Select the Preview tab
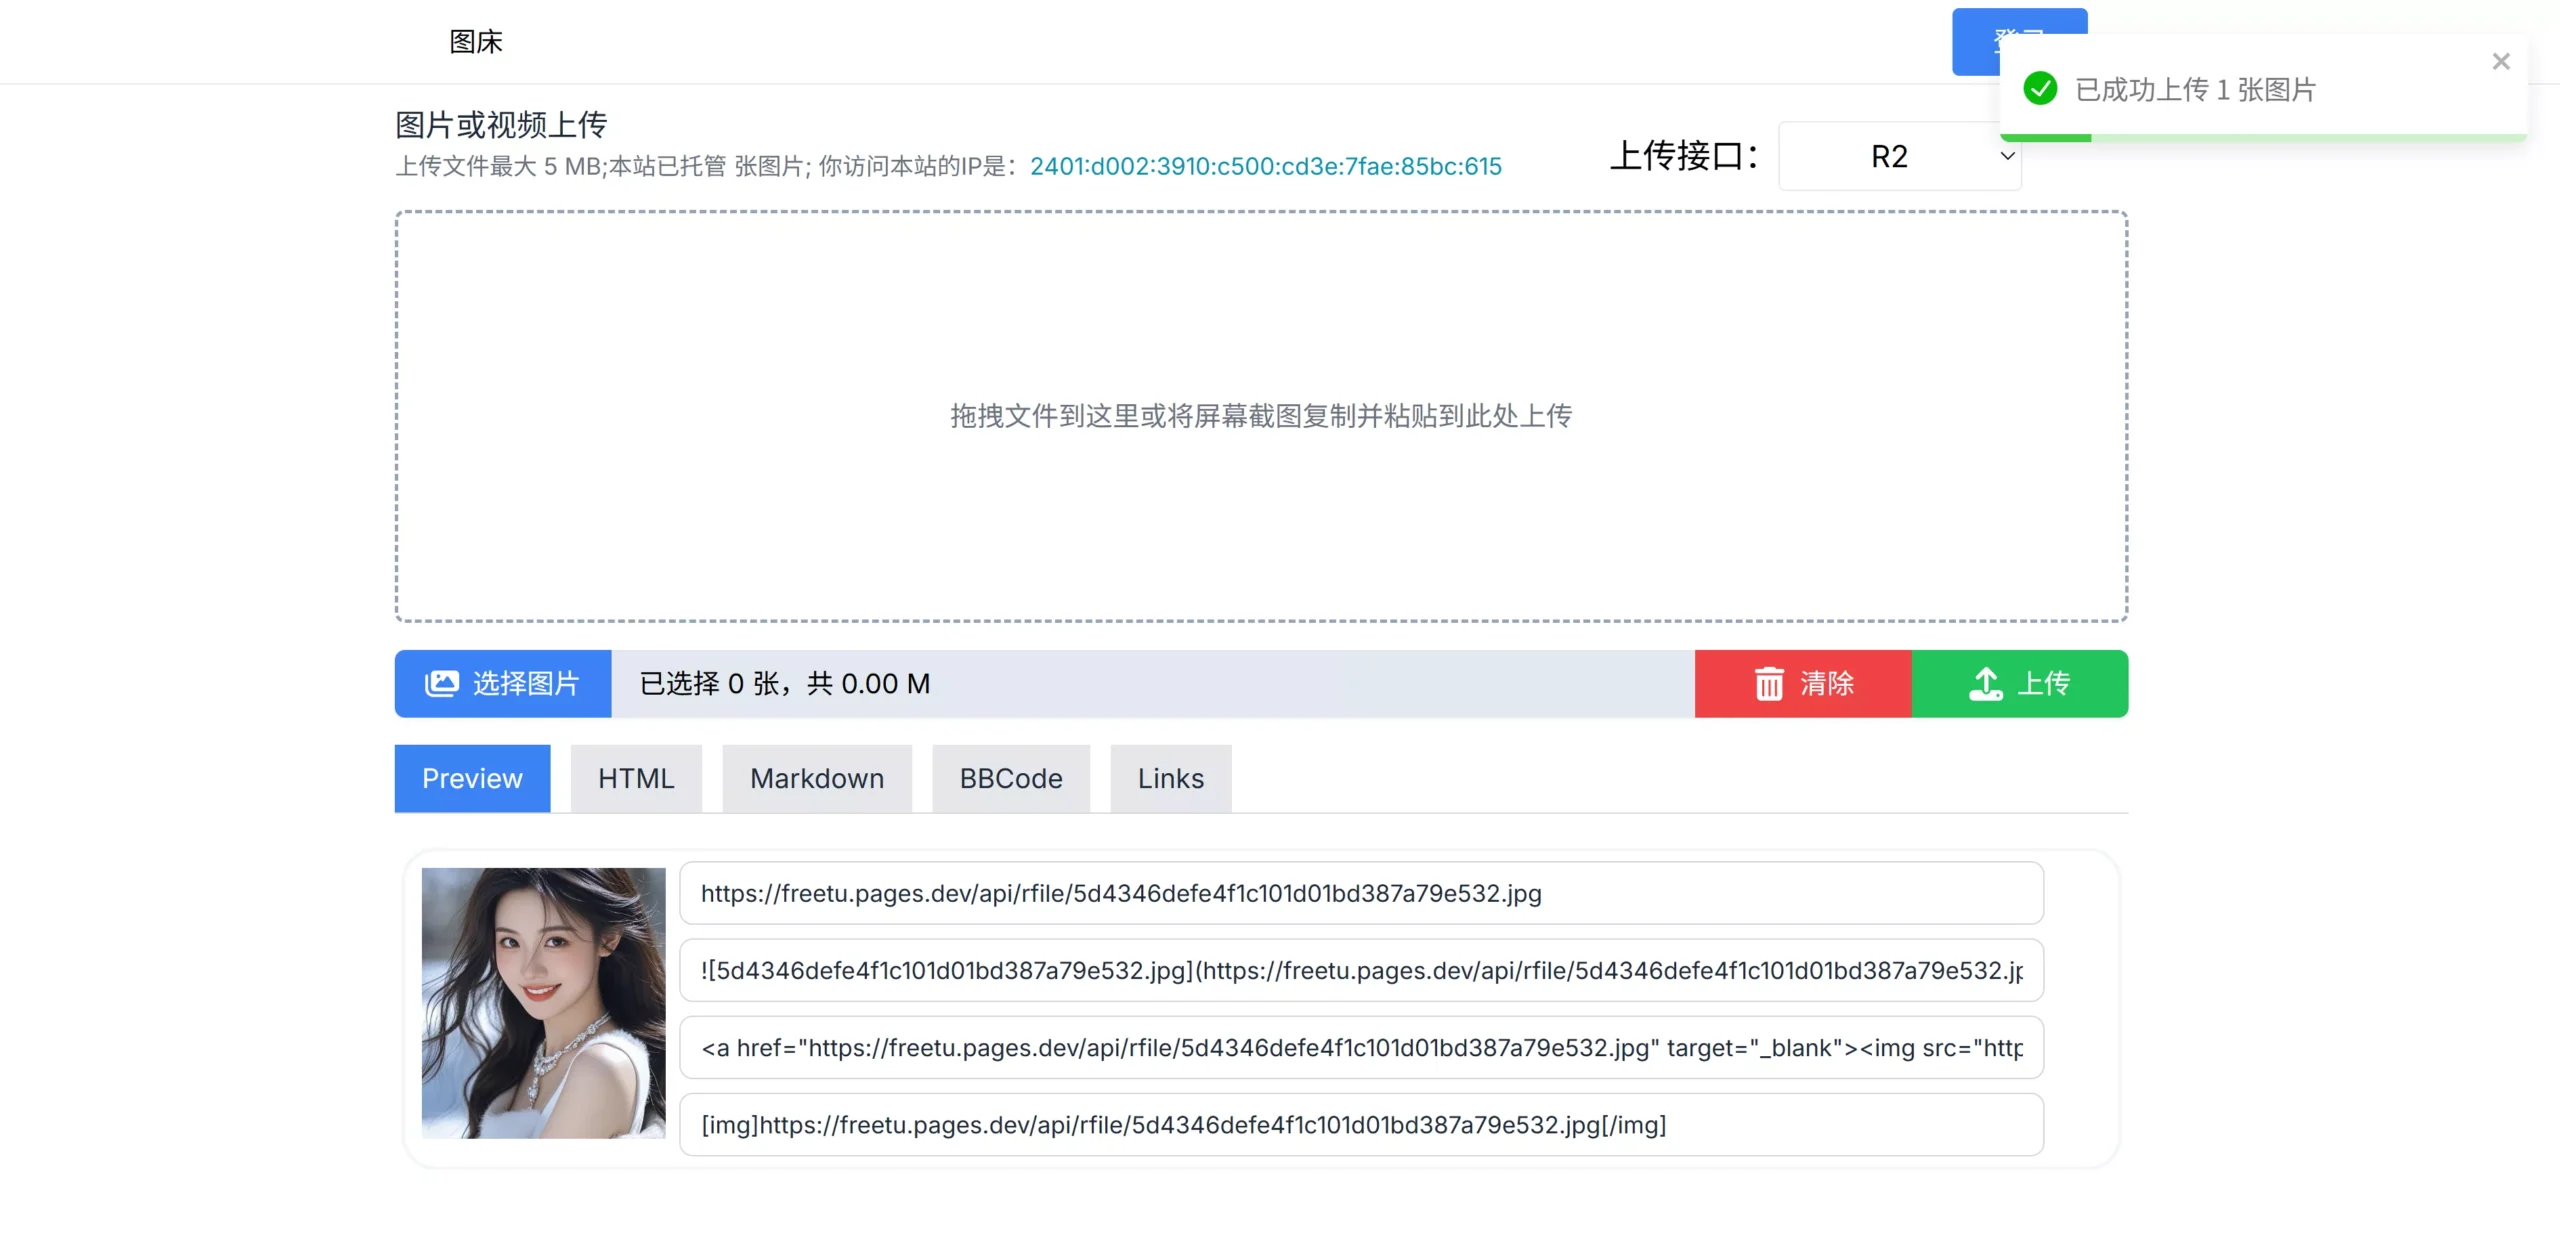 472,778
